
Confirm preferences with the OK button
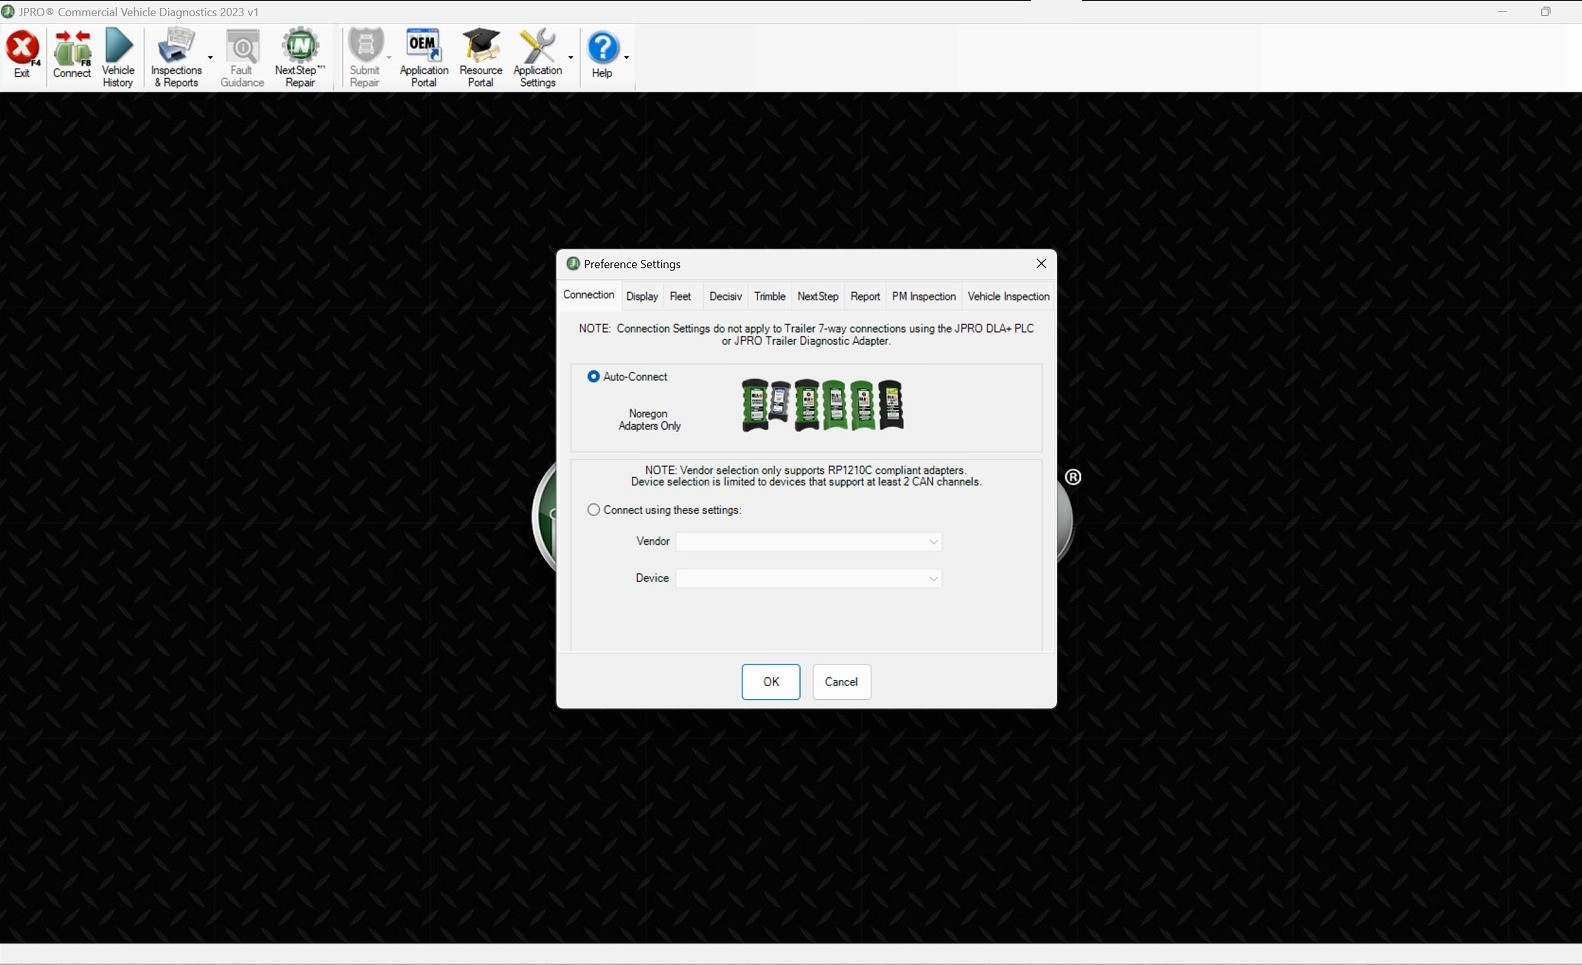point(771,682)
